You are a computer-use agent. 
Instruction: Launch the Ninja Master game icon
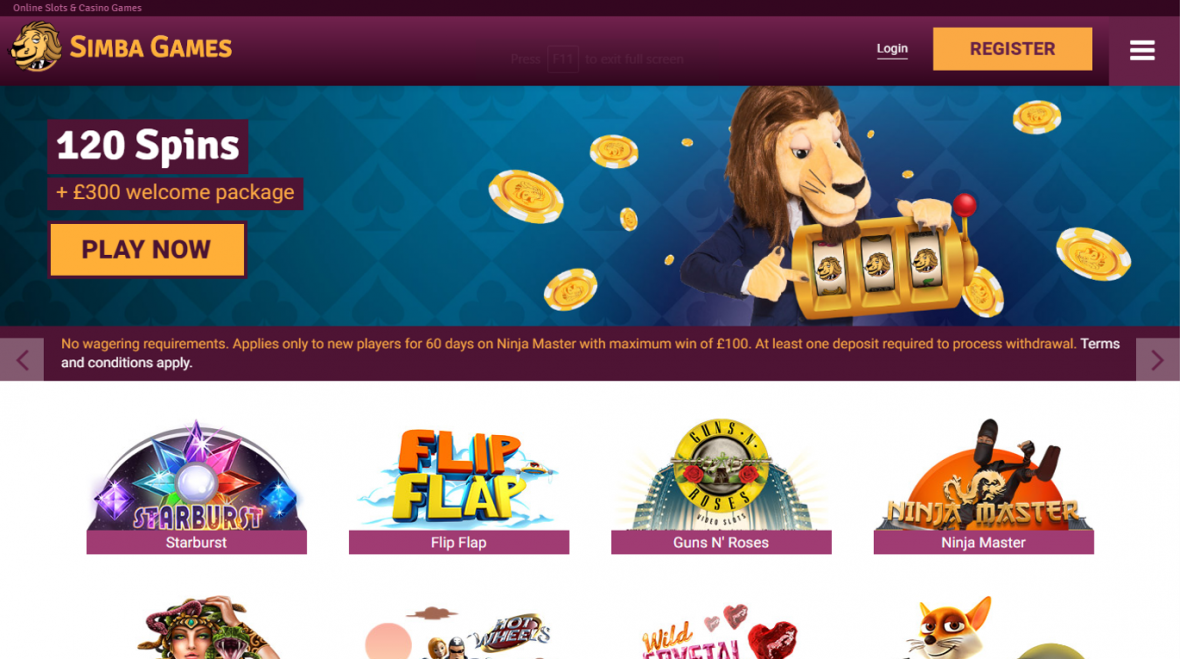984,475
